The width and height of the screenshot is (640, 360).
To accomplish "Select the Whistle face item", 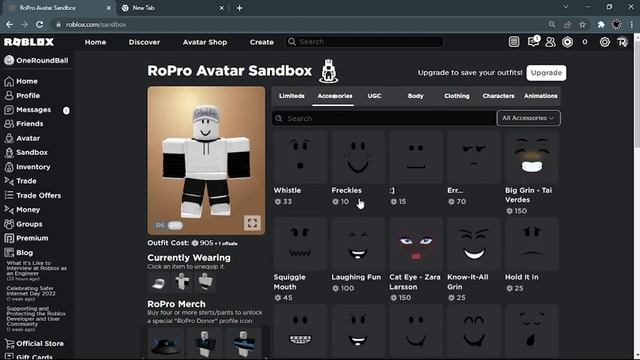I will click(300, 157).
